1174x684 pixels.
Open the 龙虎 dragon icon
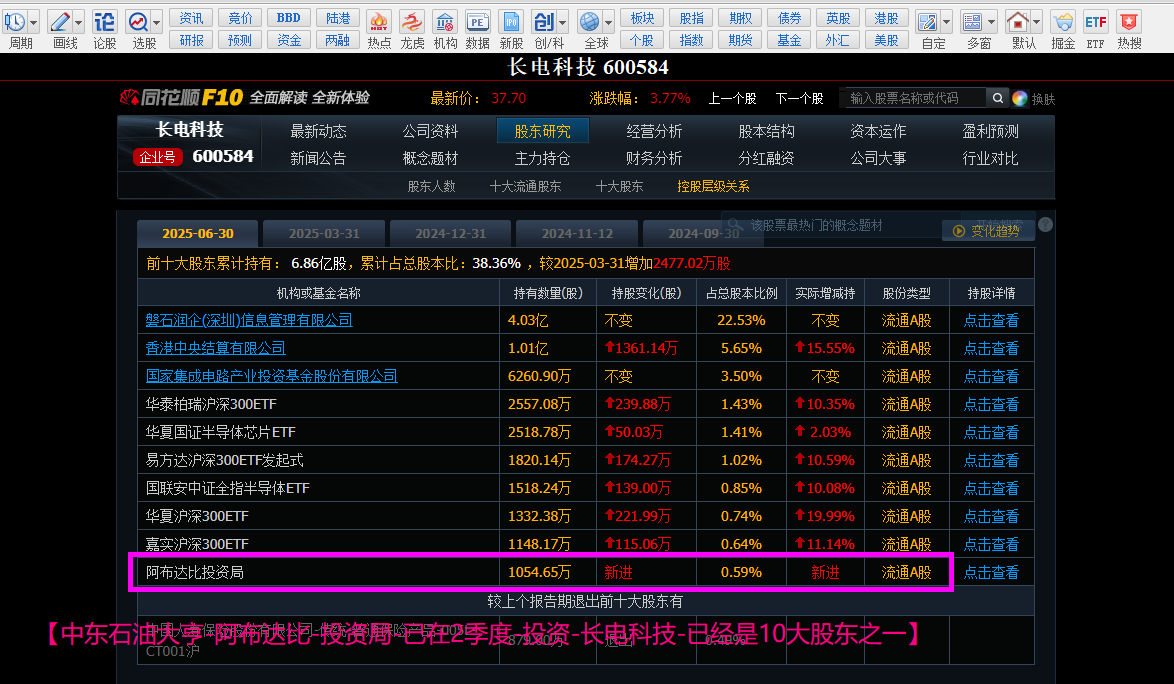412,22
